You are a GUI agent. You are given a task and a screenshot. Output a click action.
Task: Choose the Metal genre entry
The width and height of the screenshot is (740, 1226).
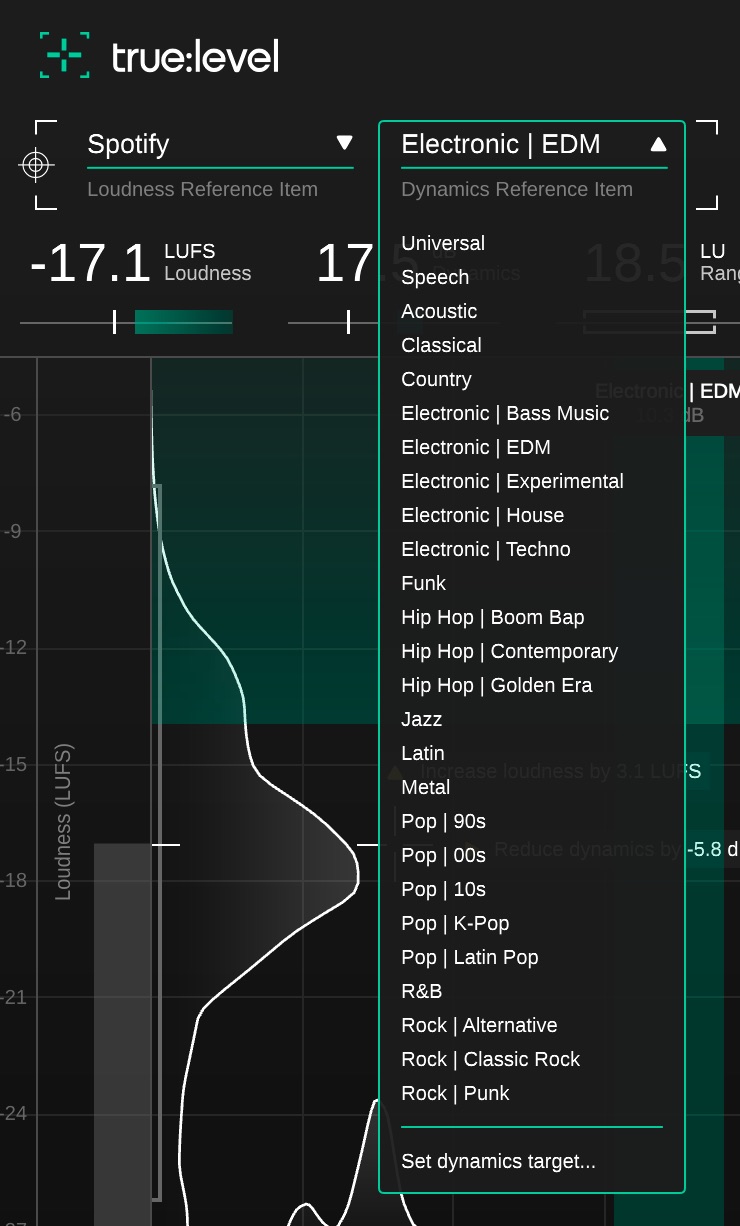425,787
